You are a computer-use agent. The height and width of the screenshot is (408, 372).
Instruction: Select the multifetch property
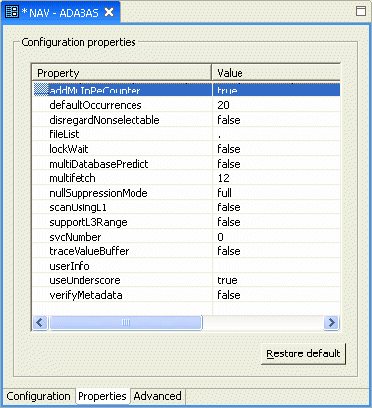(72, 178)
